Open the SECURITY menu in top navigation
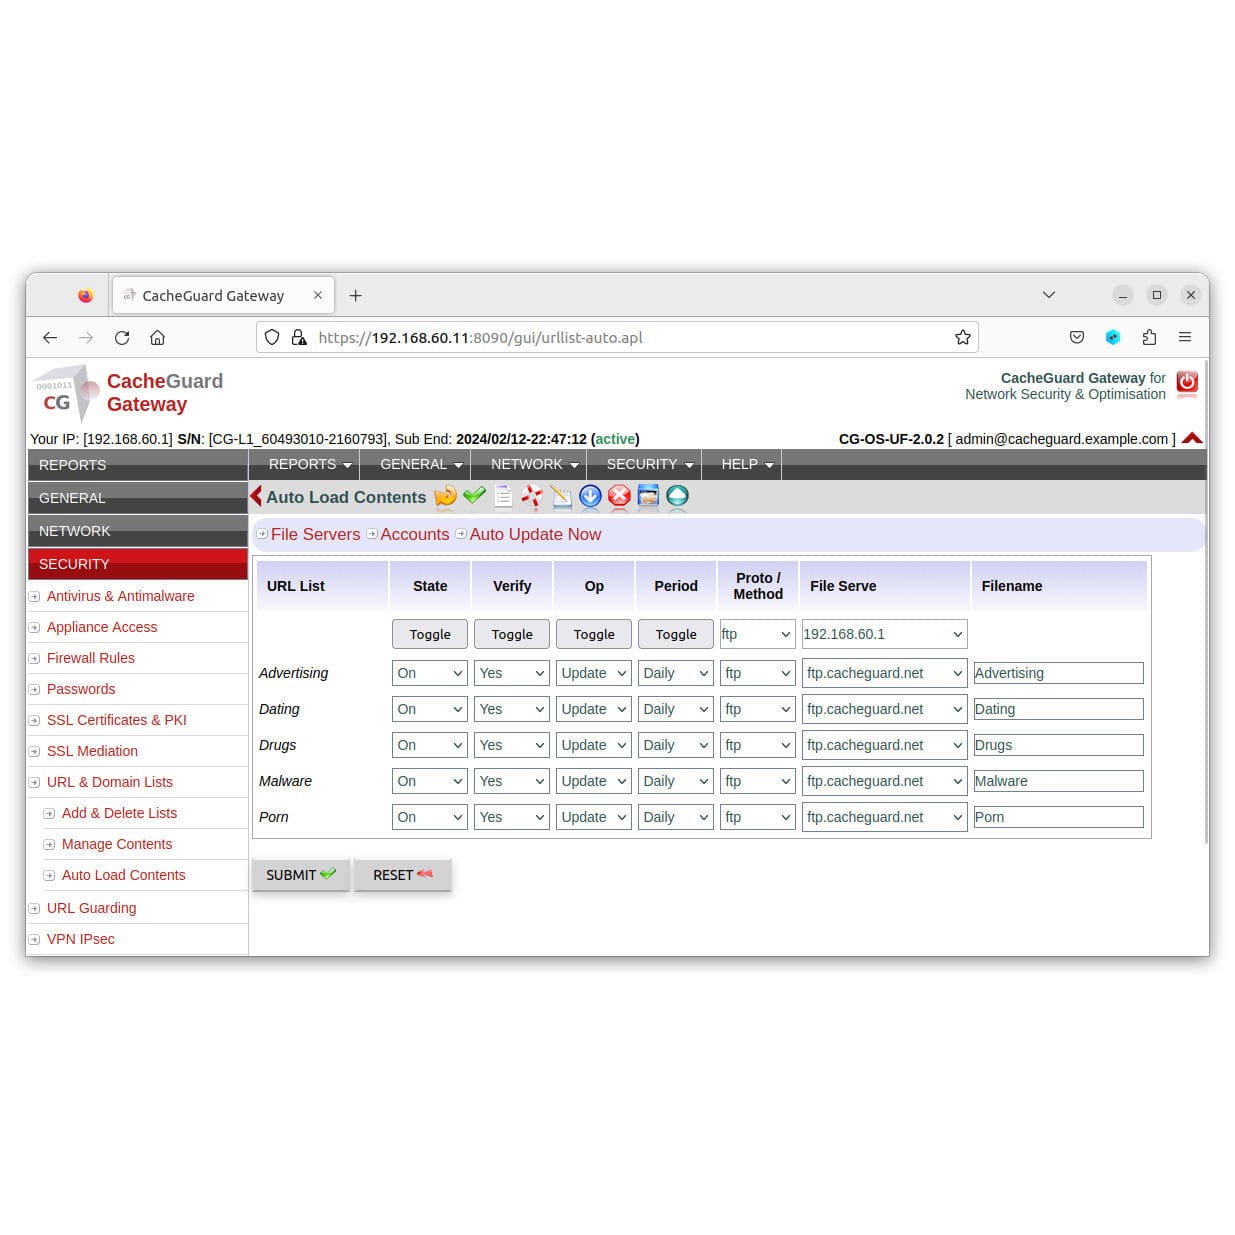This screenshot has width=1235, height=1235. 646,464
